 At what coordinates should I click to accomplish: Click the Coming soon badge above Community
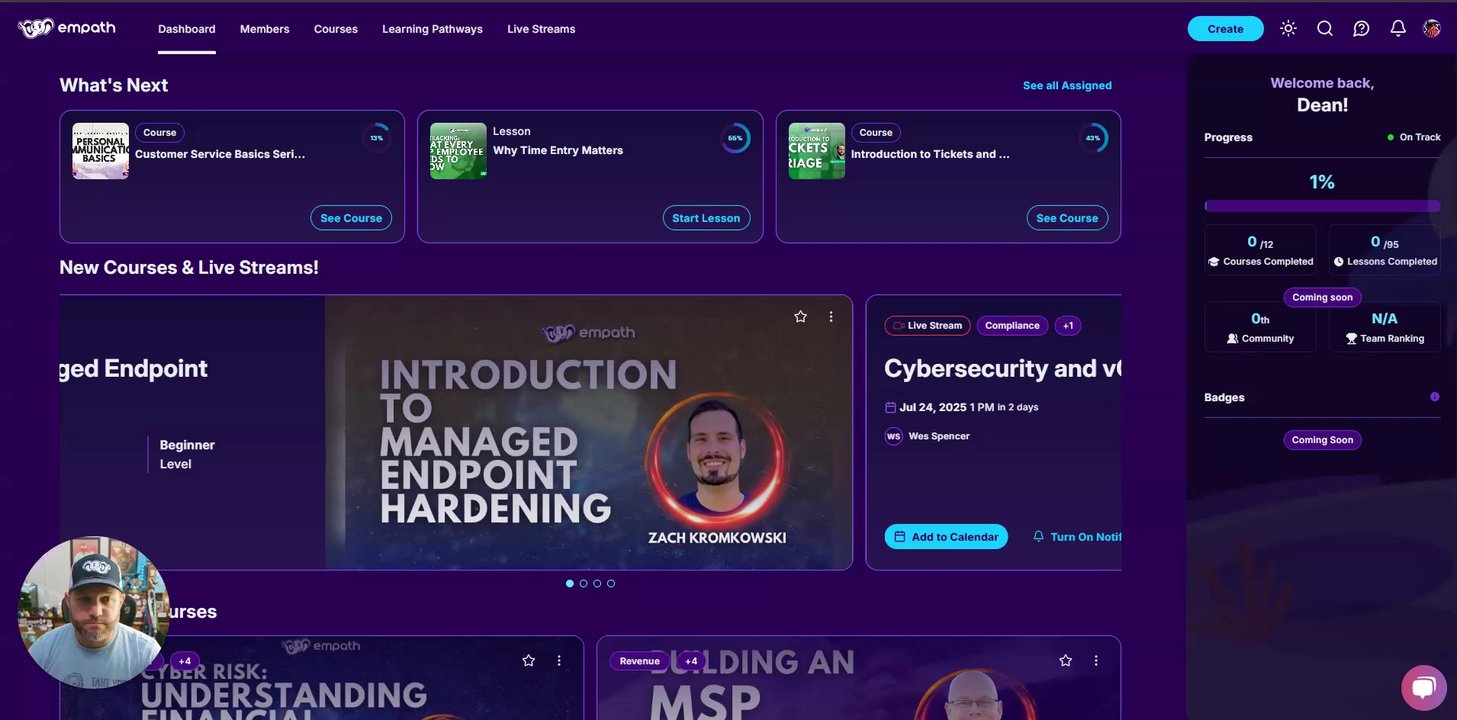1322,297
